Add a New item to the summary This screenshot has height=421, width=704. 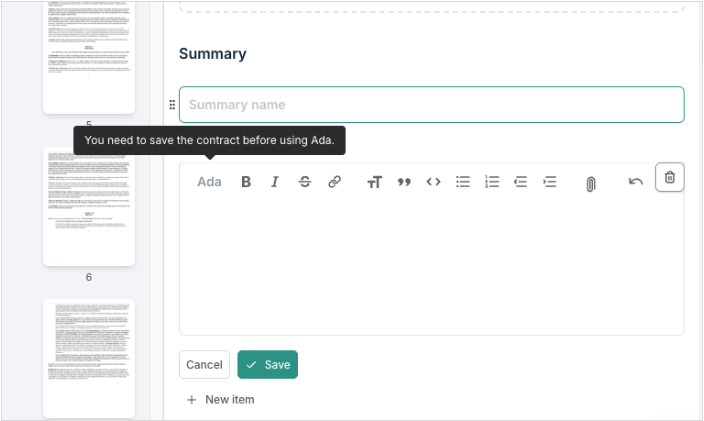coord(220,400)
